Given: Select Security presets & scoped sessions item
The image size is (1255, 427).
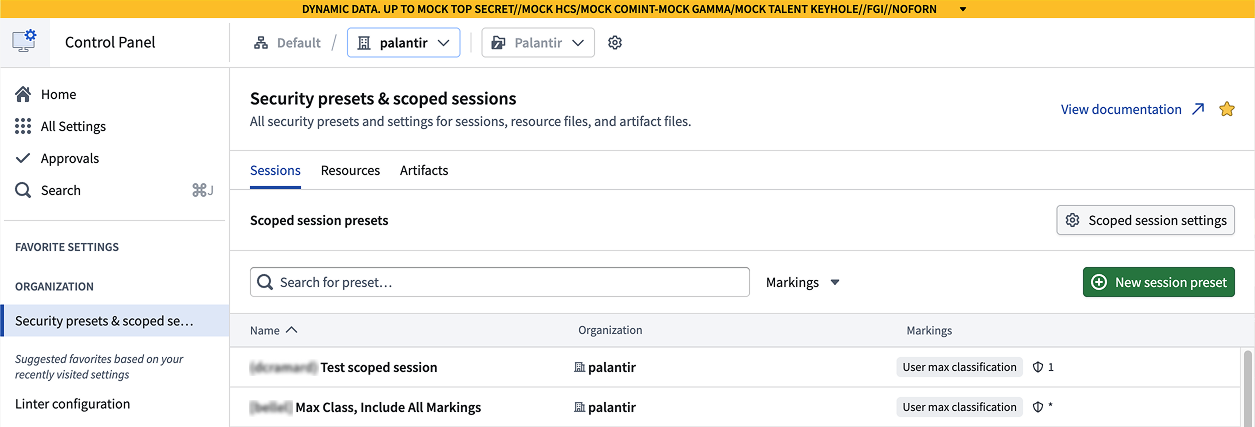Looking at the screenshot, I should point(115,321).
